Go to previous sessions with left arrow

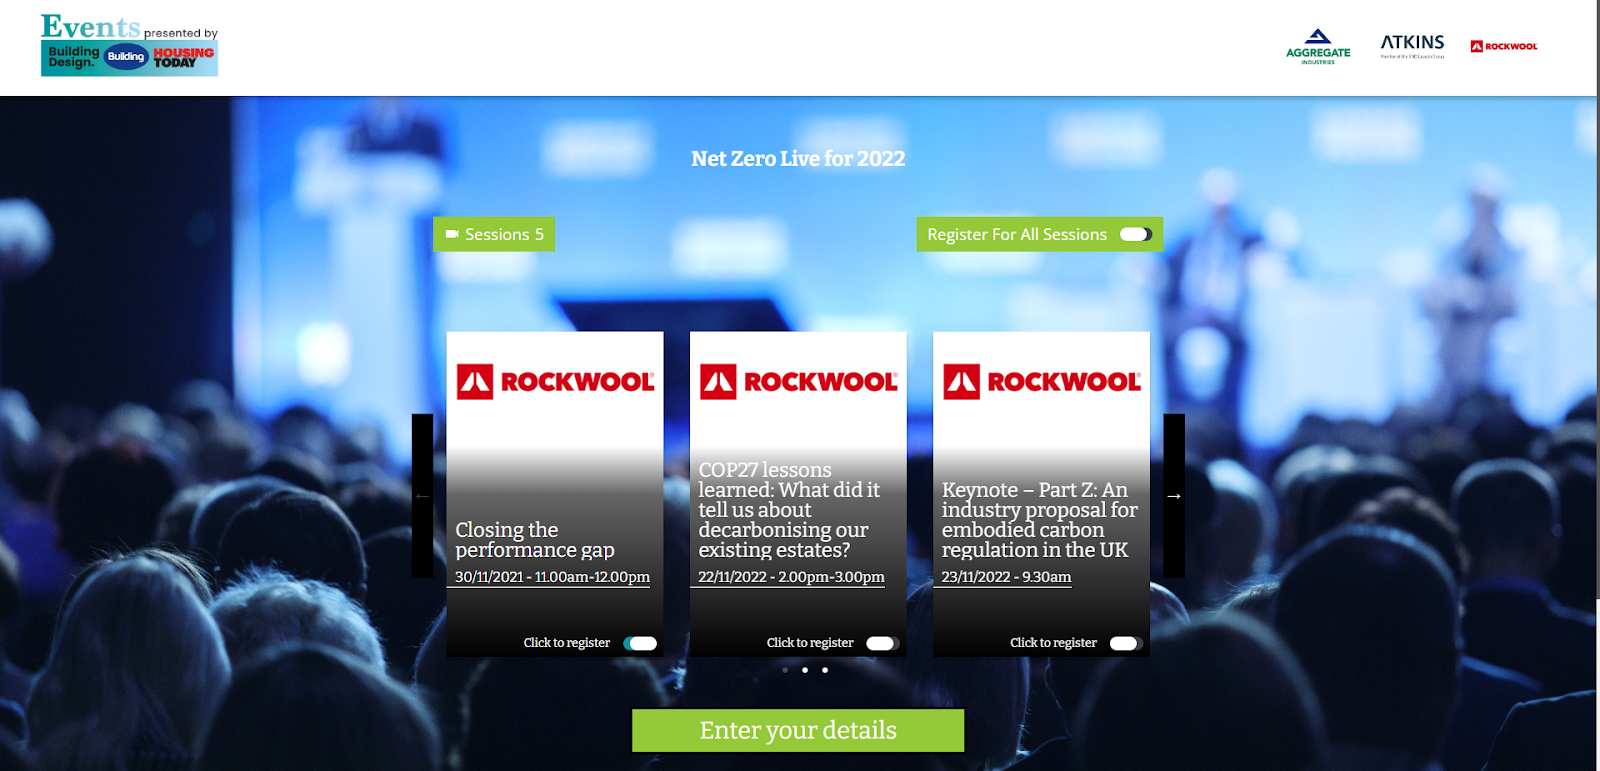(x=422, y=496)
